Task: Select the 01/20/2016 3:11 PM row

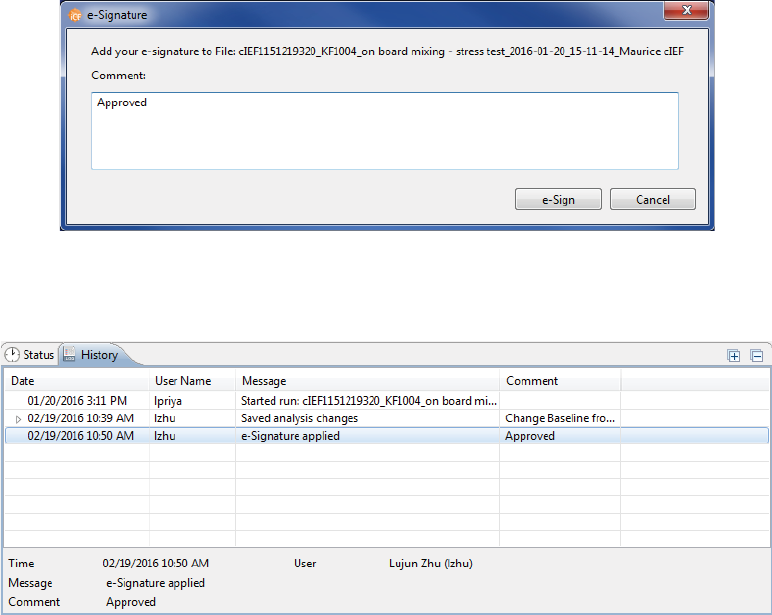Action: pyautogui.click(x=386, y=401)
